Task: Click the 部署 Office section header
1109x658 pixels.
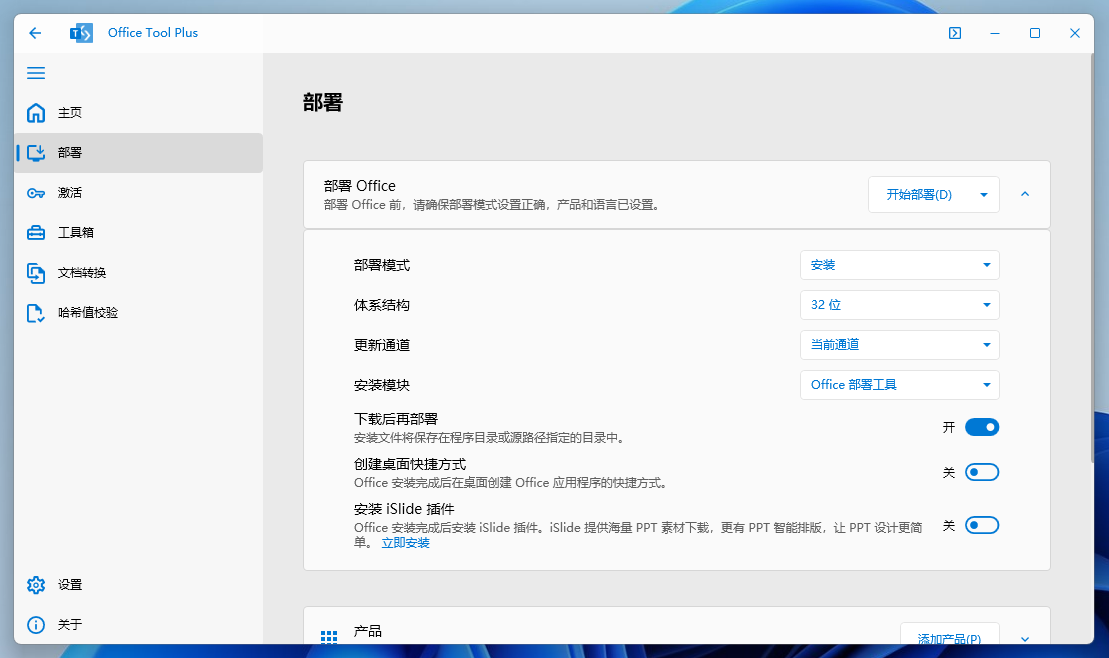Action: click(x=677, y=195)
